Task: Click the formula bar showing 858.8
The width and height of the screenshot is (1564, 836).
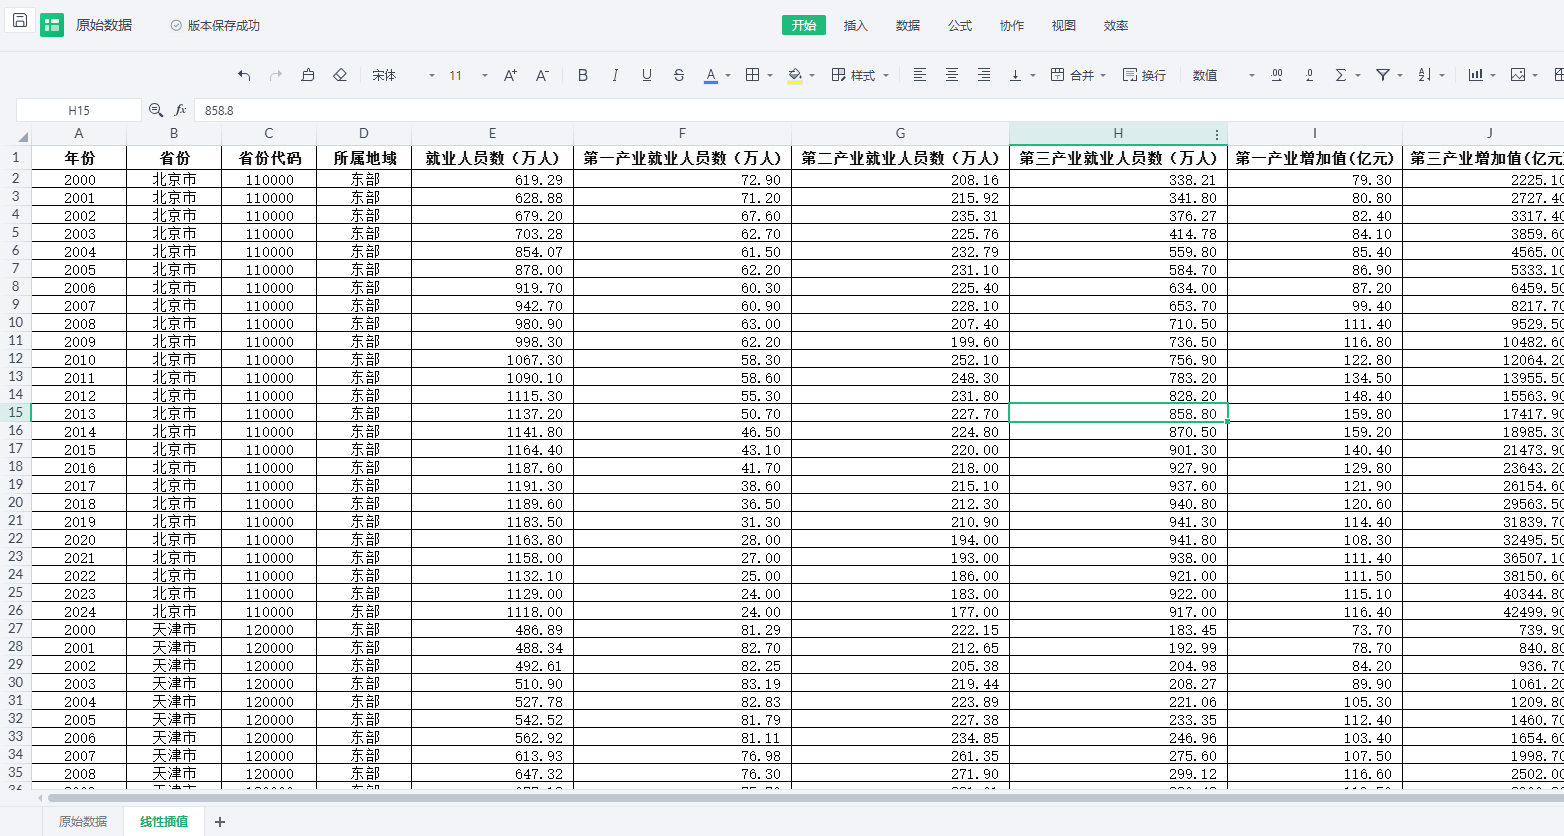Action: click(x=880, y=110)
